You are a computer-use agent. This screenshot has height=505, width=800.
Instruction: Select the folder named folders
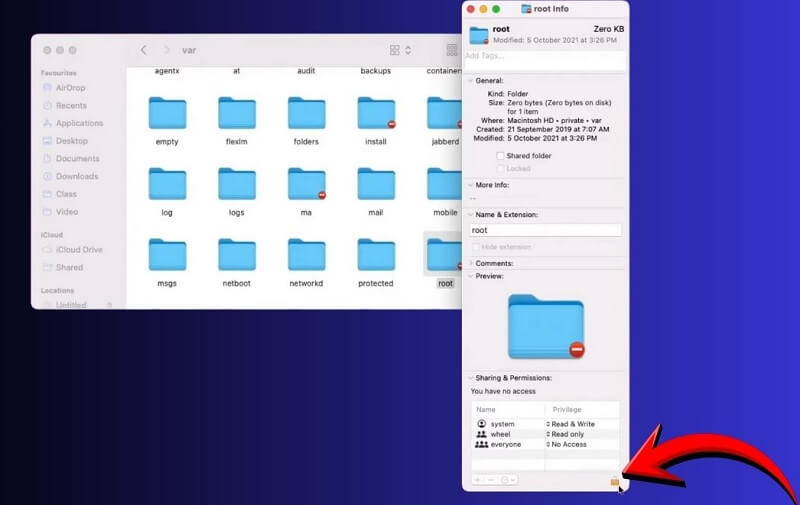(306, 113)
